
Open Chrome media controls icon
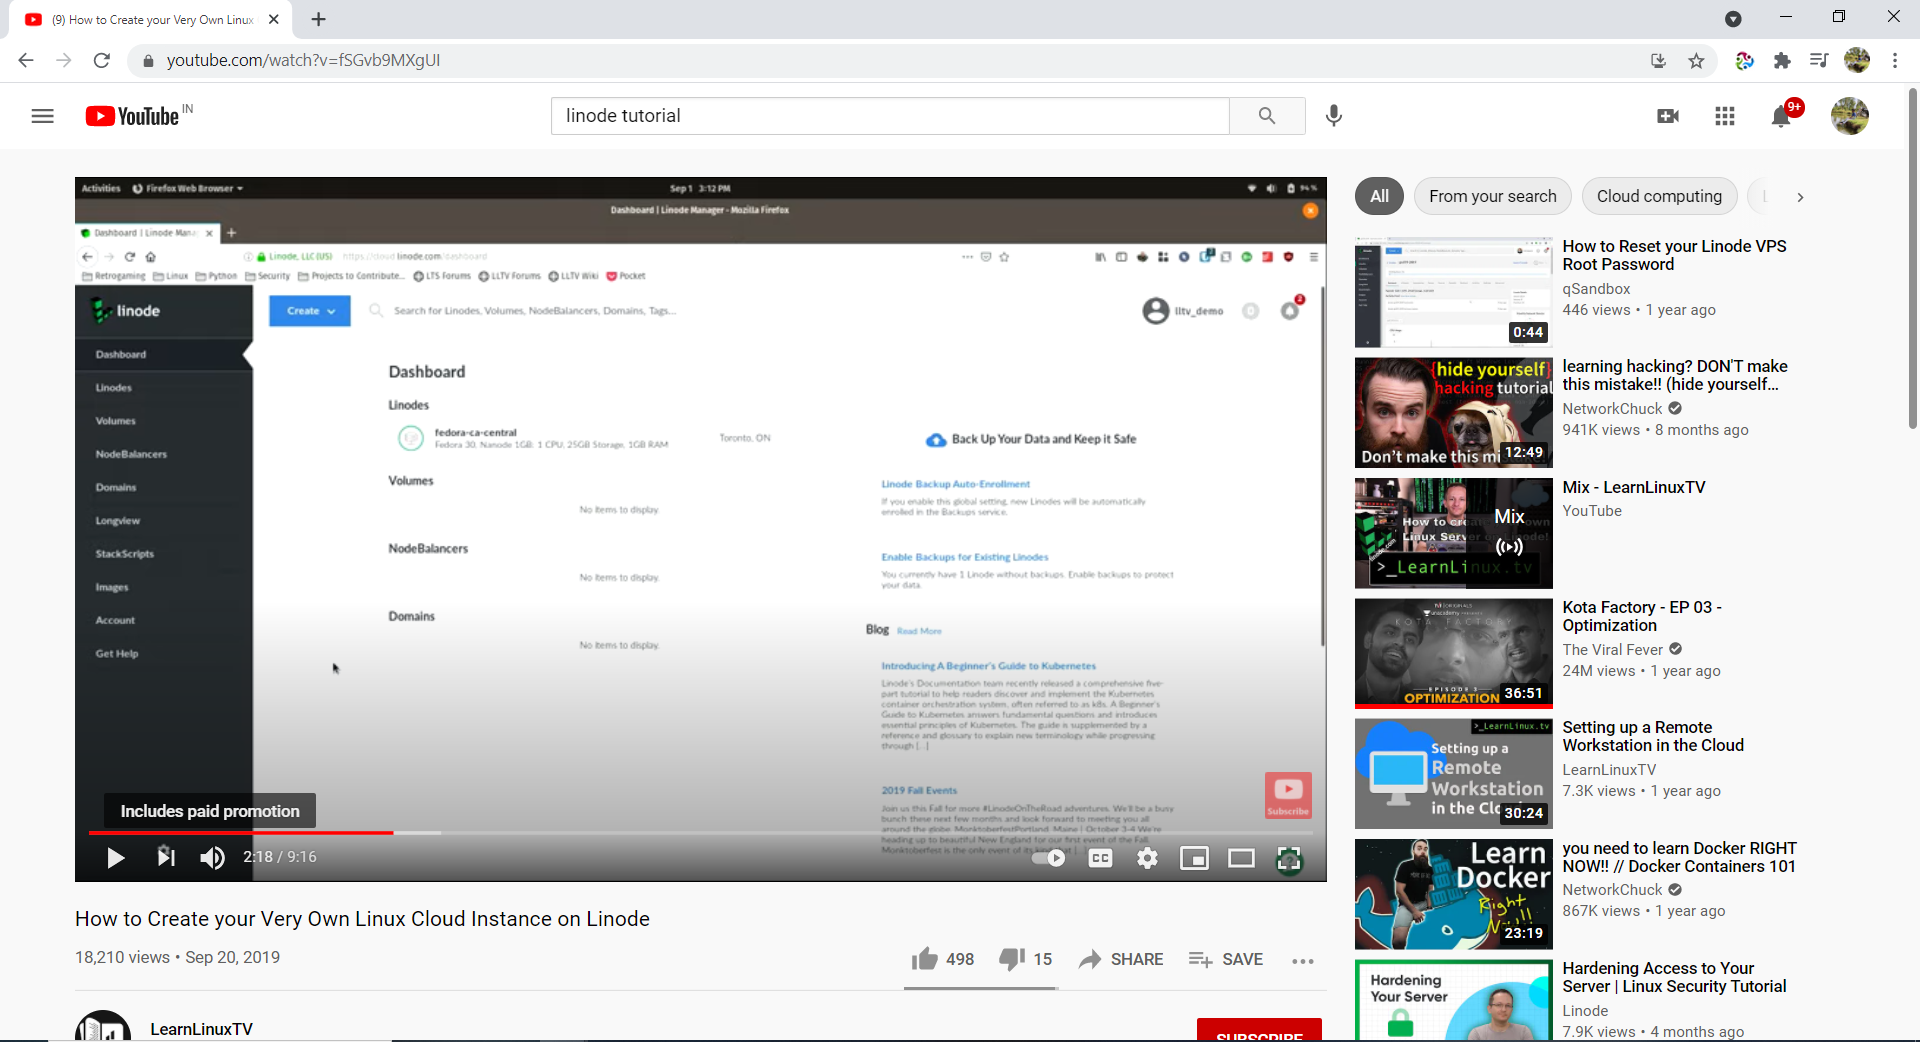click(1819, 61)
